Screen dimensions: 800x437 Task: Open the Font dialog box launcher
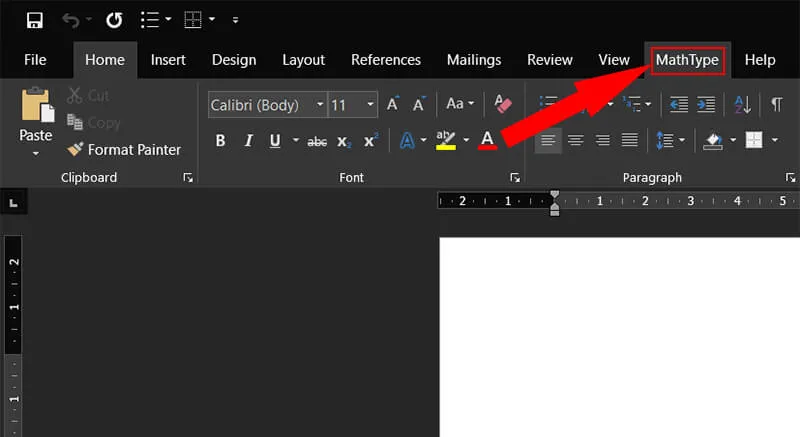(x=515, y=178)
